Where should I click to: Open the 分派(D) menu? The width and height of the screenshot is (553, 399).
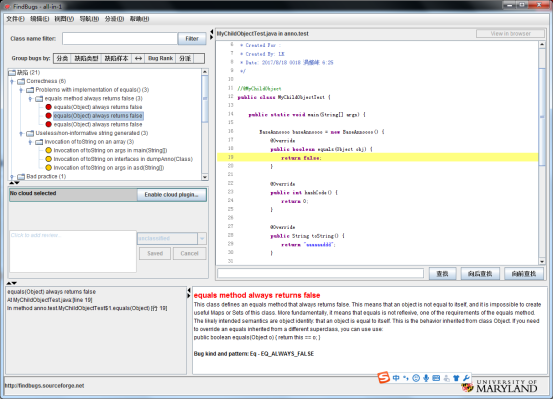(114, 19)
